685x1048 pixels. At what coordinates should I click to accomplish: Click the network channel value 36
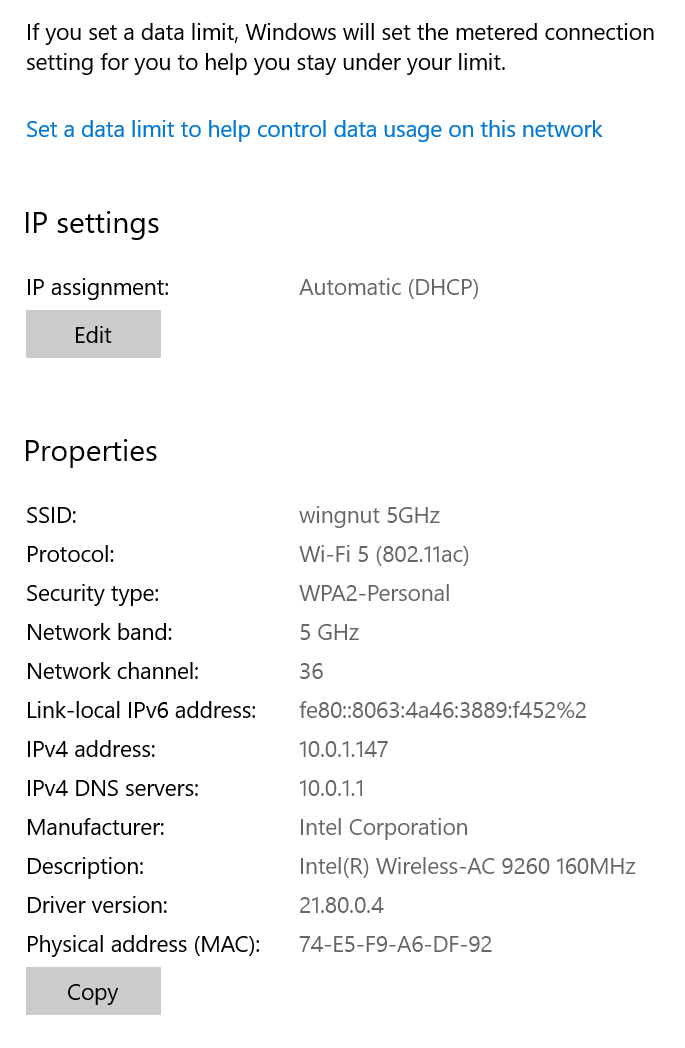coord(311,671)
